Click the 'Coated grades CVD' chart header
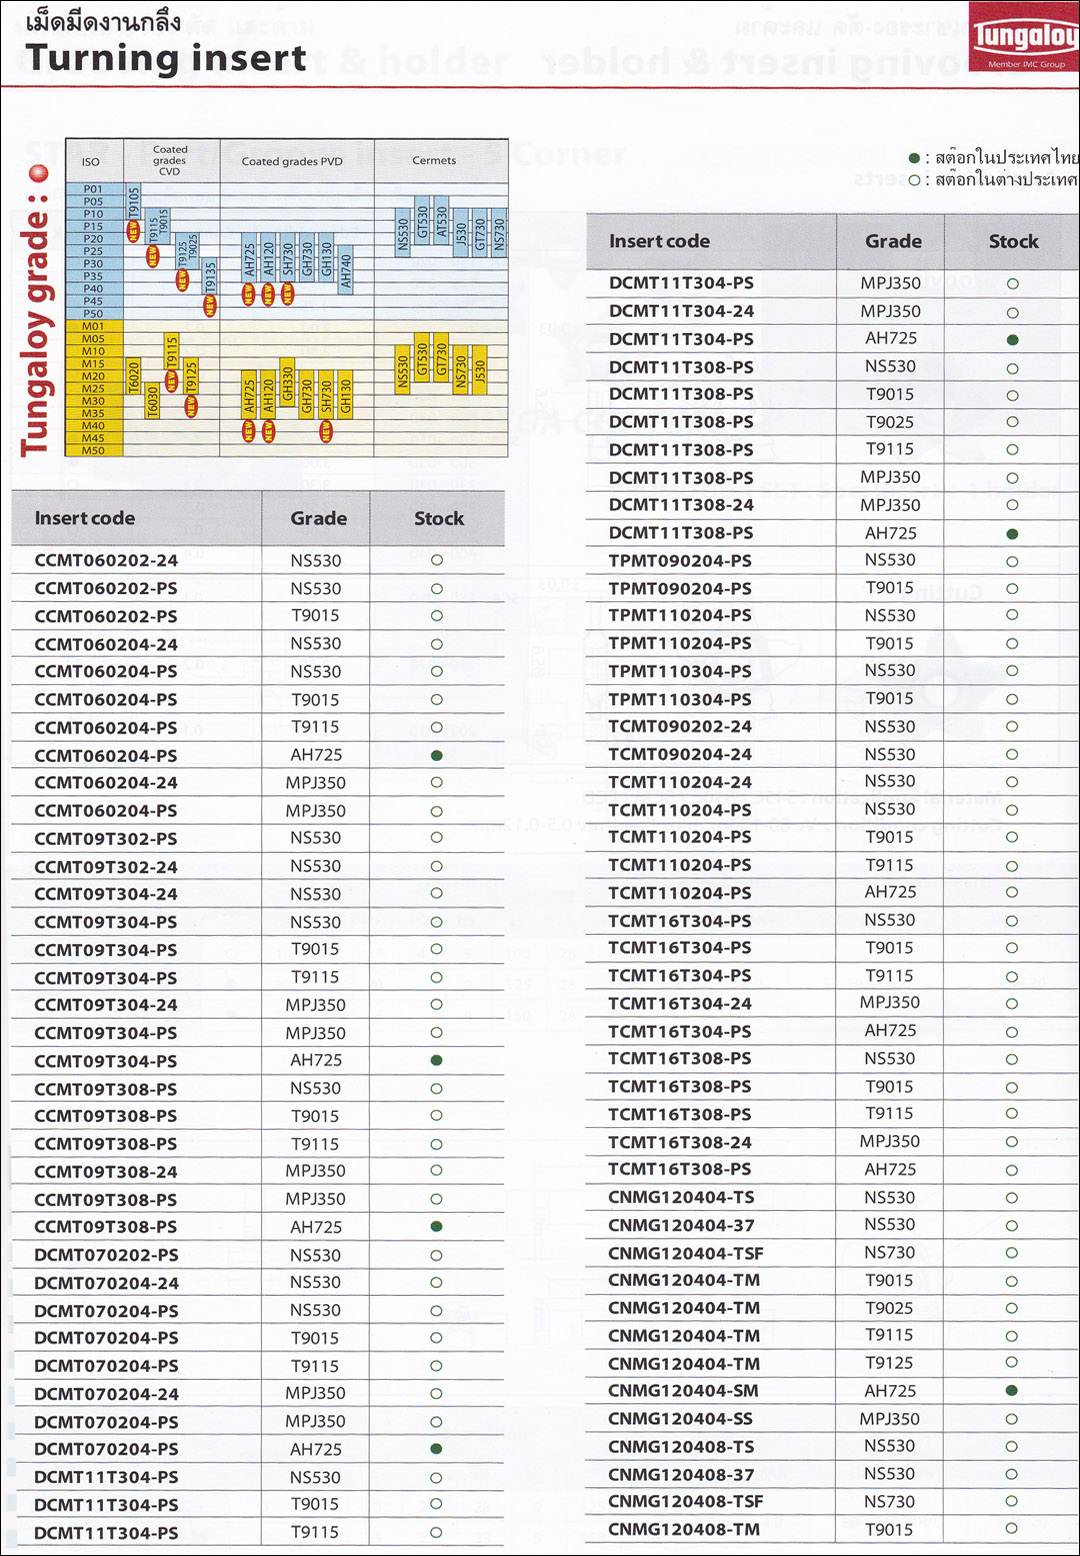This screenshot has height=1556, width=1080. click(170, 160)
